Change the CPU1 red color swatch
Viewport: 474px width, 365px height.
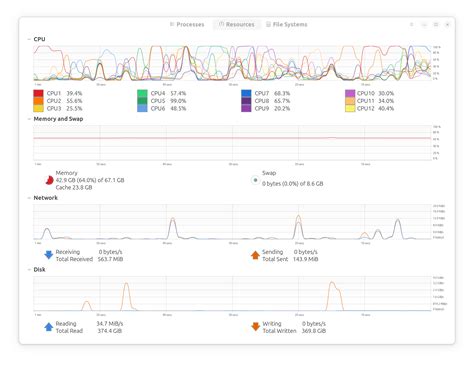(x=38, y=93)
